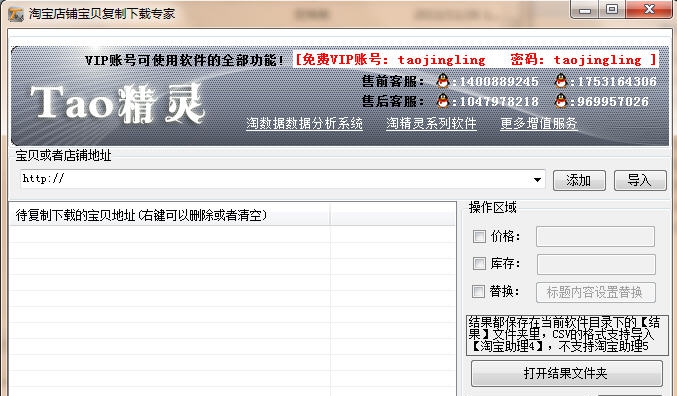This screenshot has width=677, height=396.
Task: Click the Tao精灵 logo
Action: (117, 104)
